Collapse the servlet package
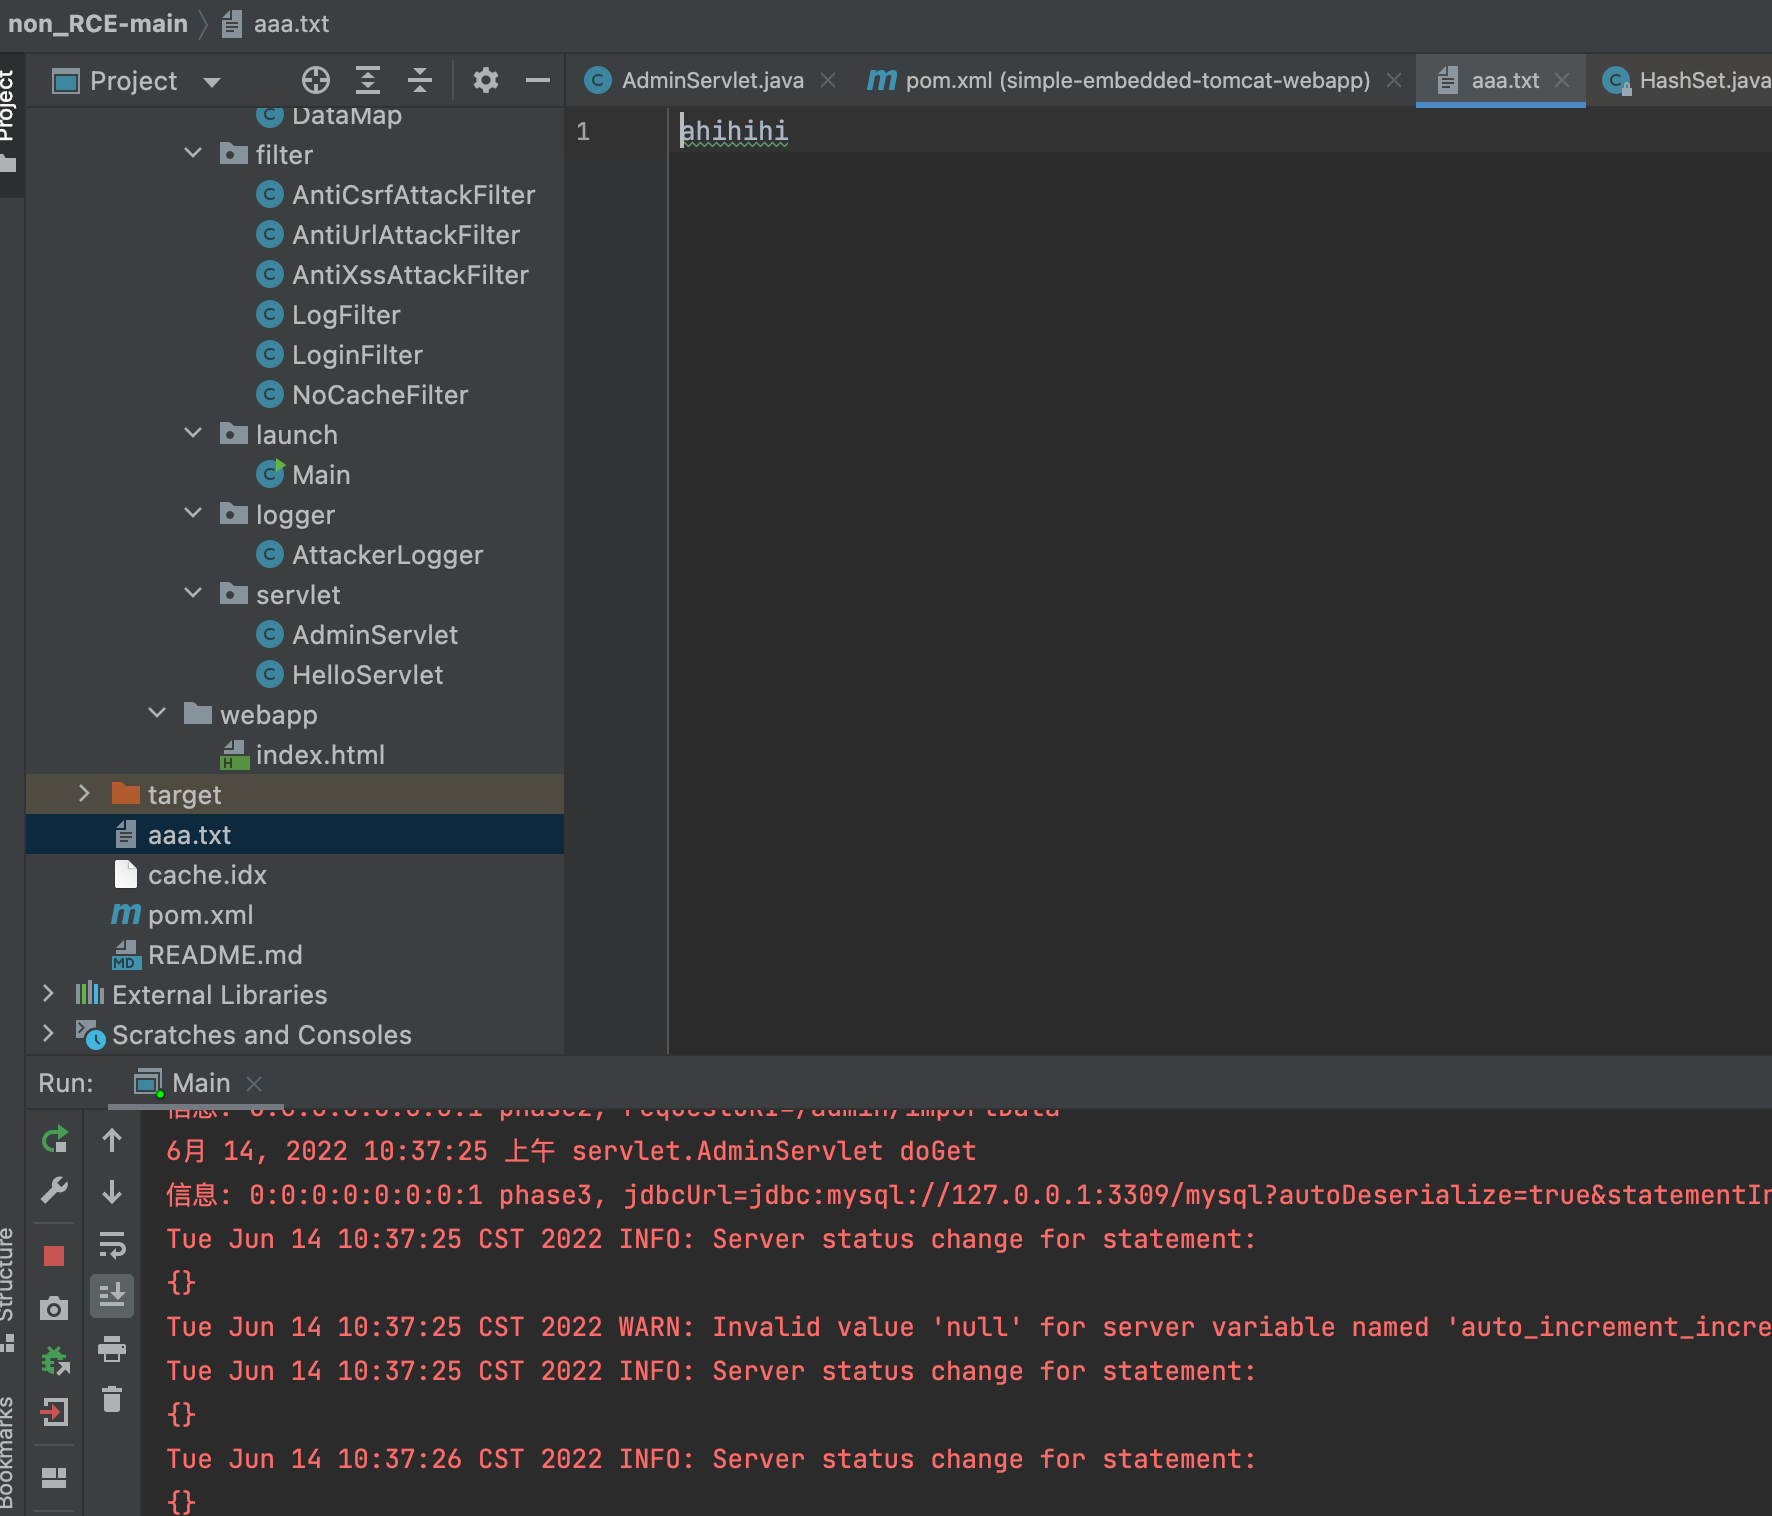This screenshot has height=1516, width=1772. pos(194,594)
